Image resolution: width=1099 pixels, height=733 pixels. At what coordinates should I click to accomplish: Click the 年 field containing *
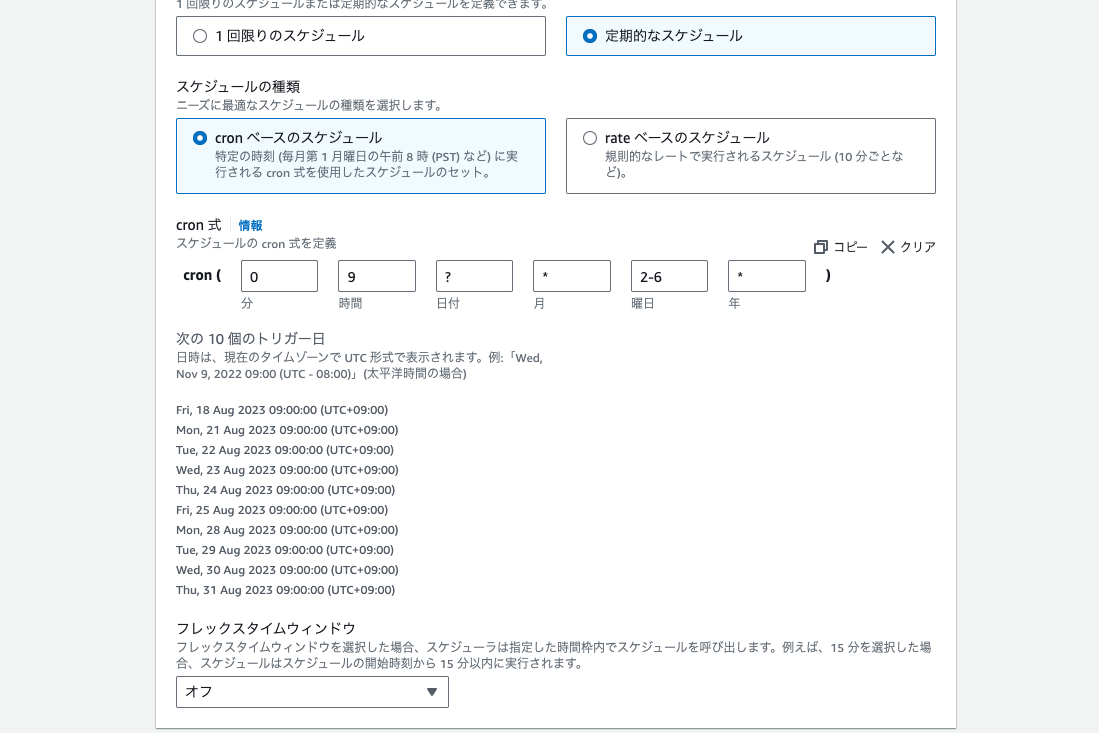click(766, 276)
